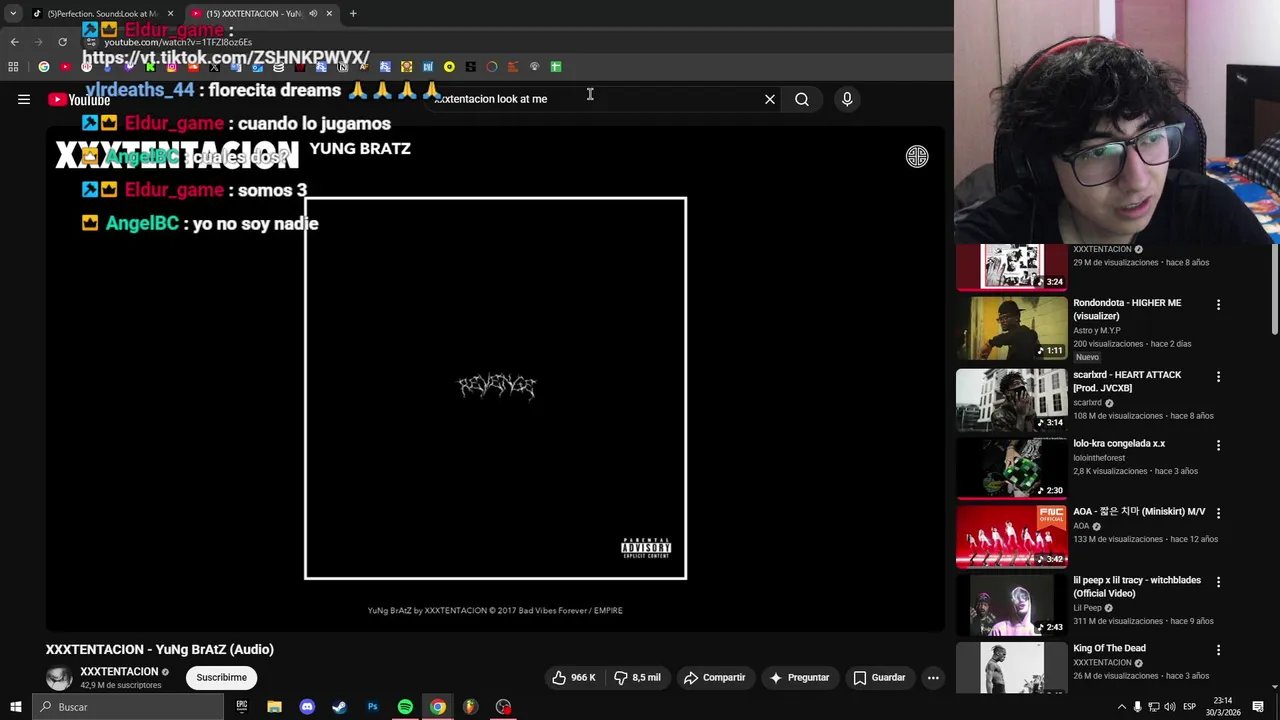Click the recommendations sidebar scrollbar
This screenshot has width=1280, height=720.
tap(1274, 290)
